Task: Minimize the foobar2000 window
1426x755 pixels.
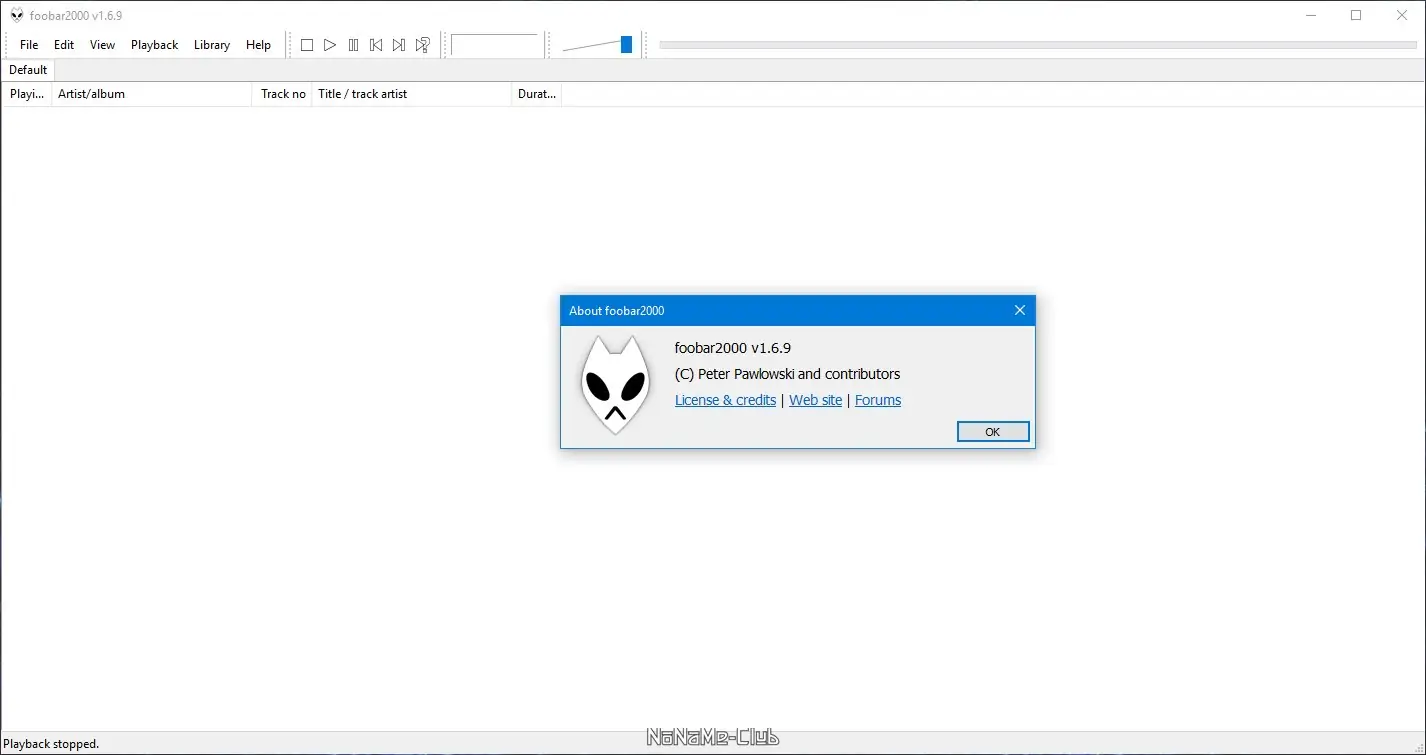Action: tap(1311, 15)
